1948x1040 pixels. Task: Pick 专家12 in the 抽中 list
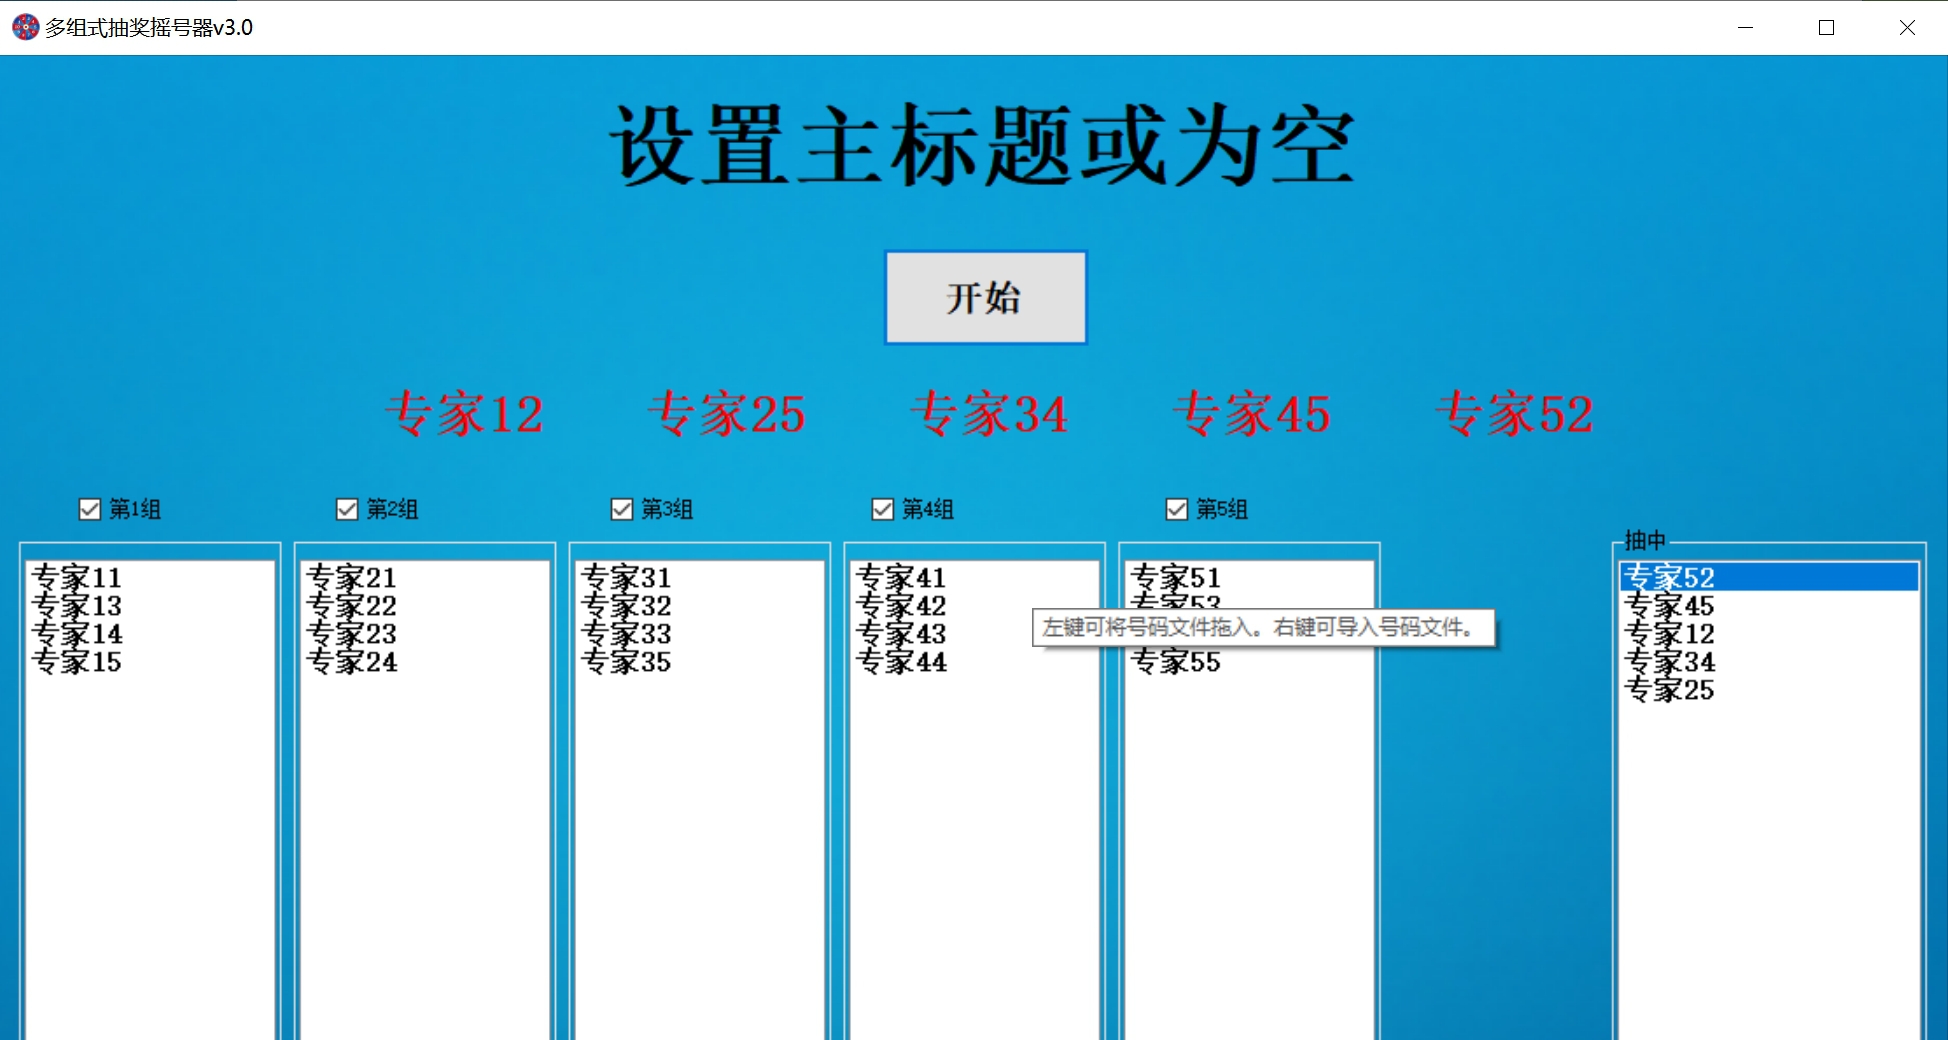point(1769,633)
